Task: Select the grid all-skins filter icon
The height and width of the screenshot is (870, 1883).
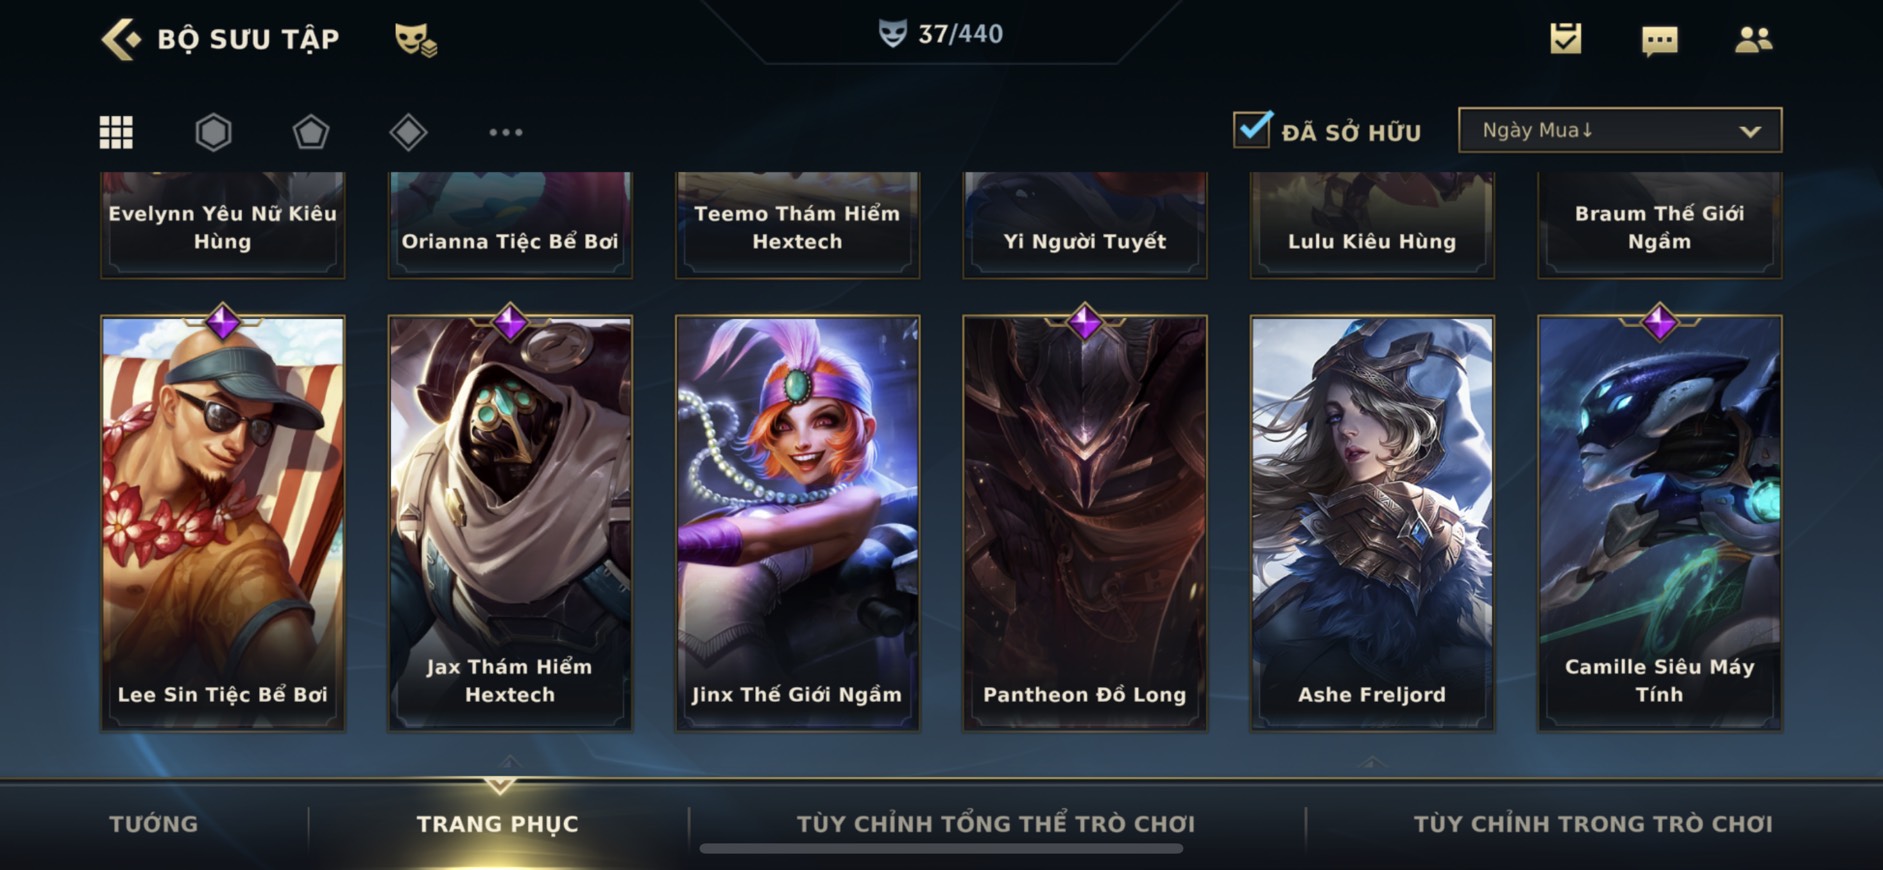Action: [116, 132]
